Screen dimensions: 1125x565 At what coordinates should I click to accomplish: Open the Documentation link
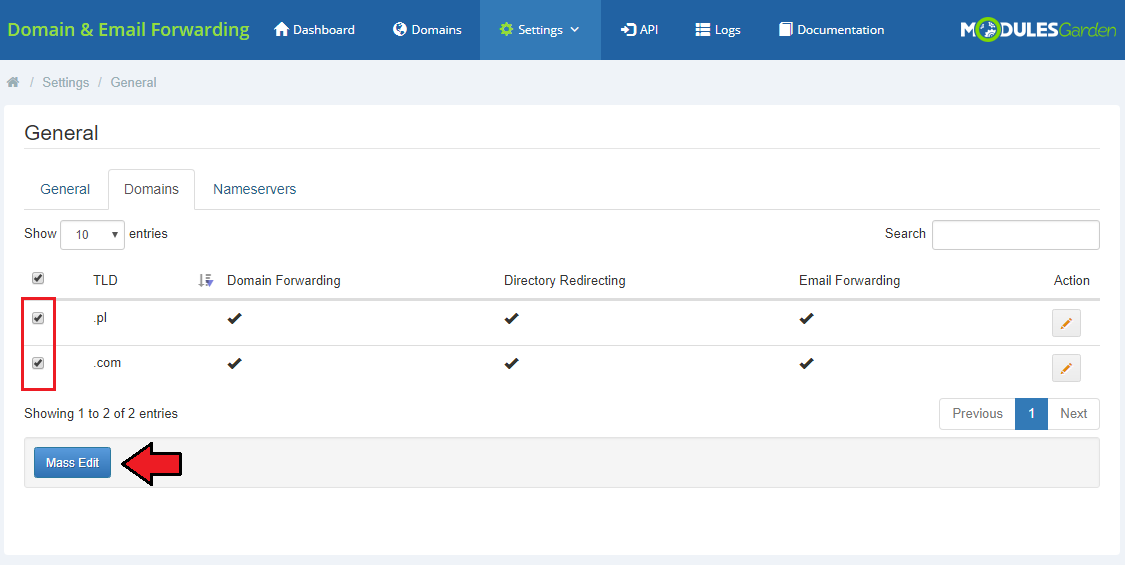(832, 30)
